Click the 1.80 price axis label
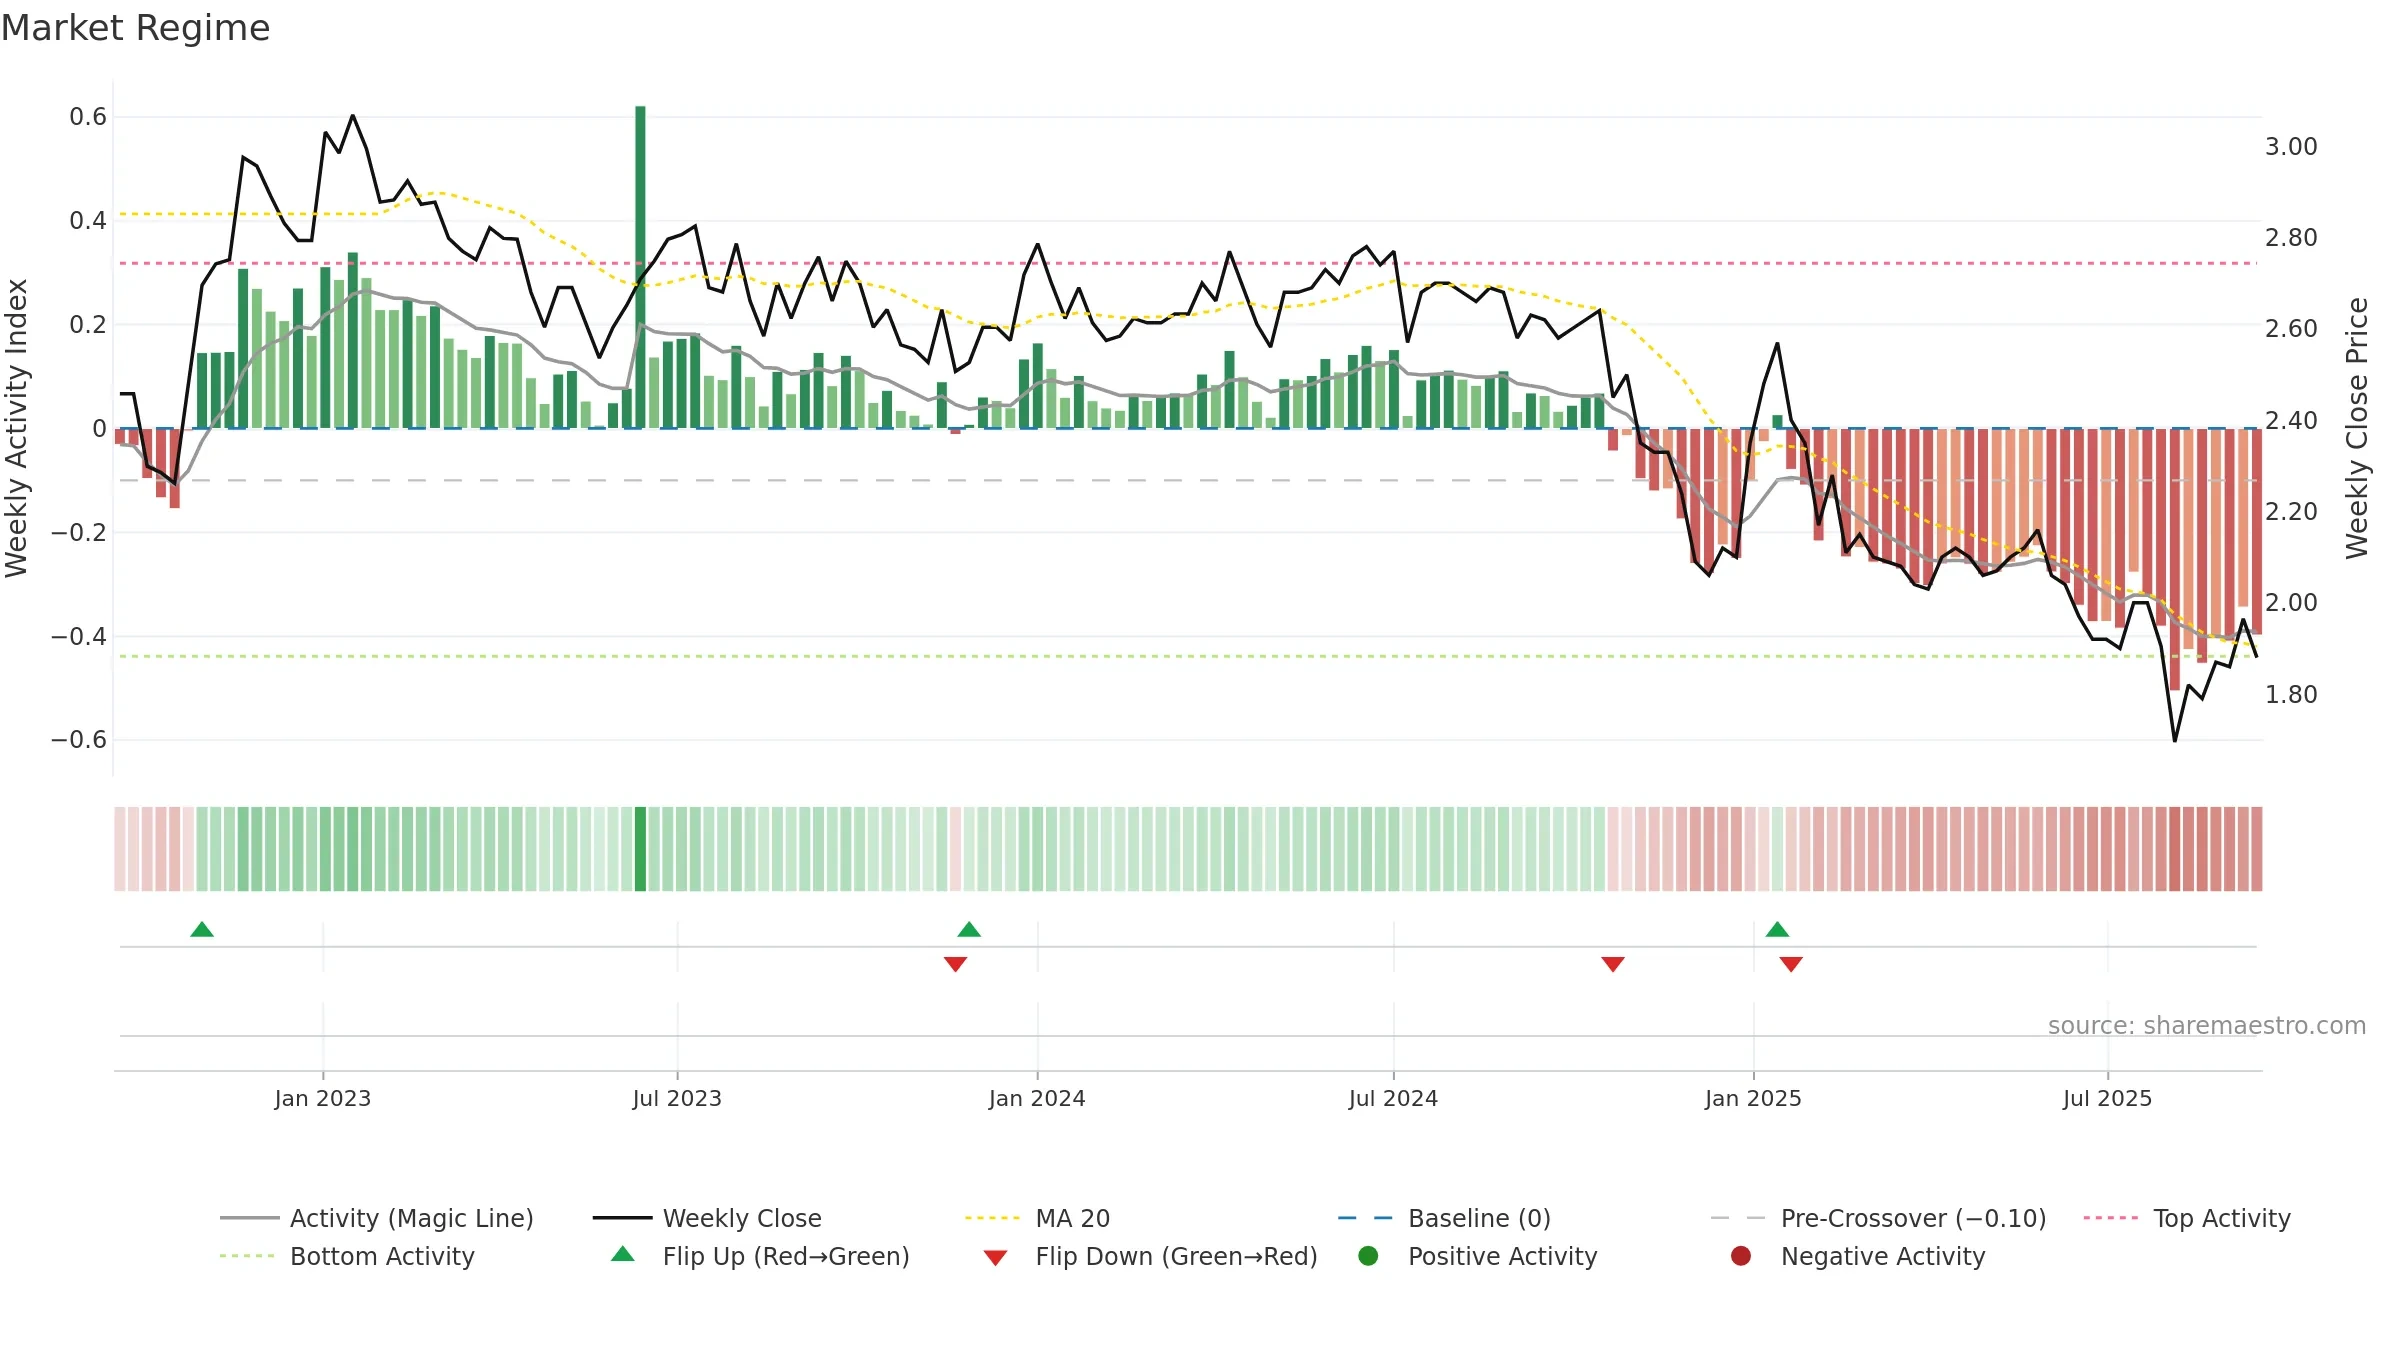The width and height of the screenshot is (2400, 1350). point(2291,695)
